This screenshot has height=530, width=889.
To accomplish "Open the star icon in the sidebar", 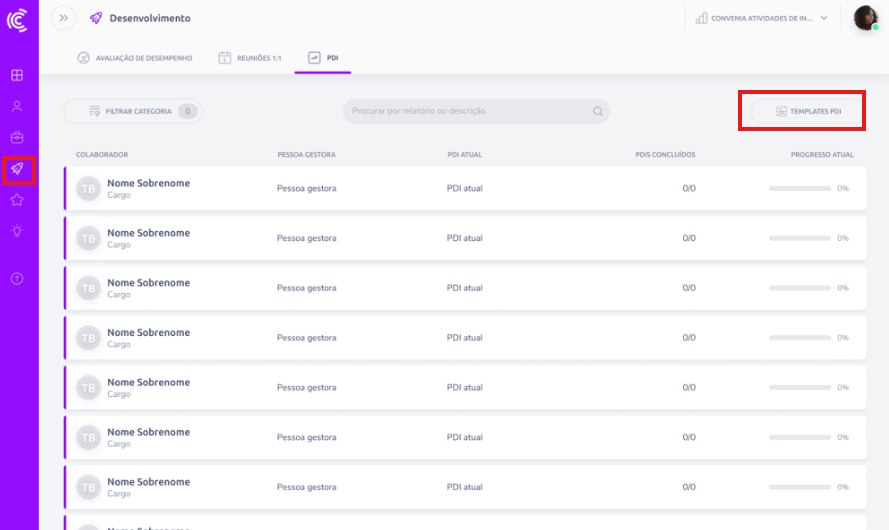I will click(17, 200).
